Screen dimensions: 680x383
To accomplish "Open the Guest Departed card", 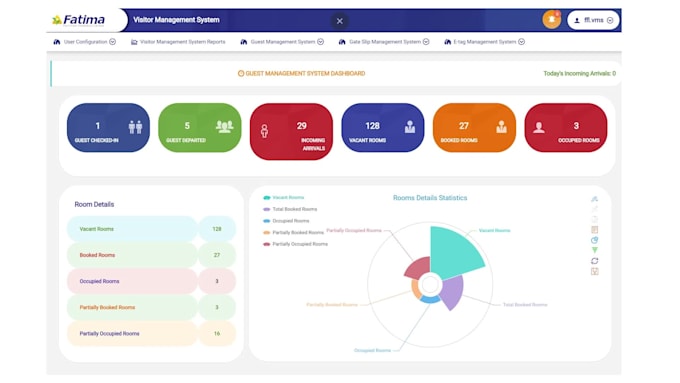I will pyautogui.click(x=200, y=128).
